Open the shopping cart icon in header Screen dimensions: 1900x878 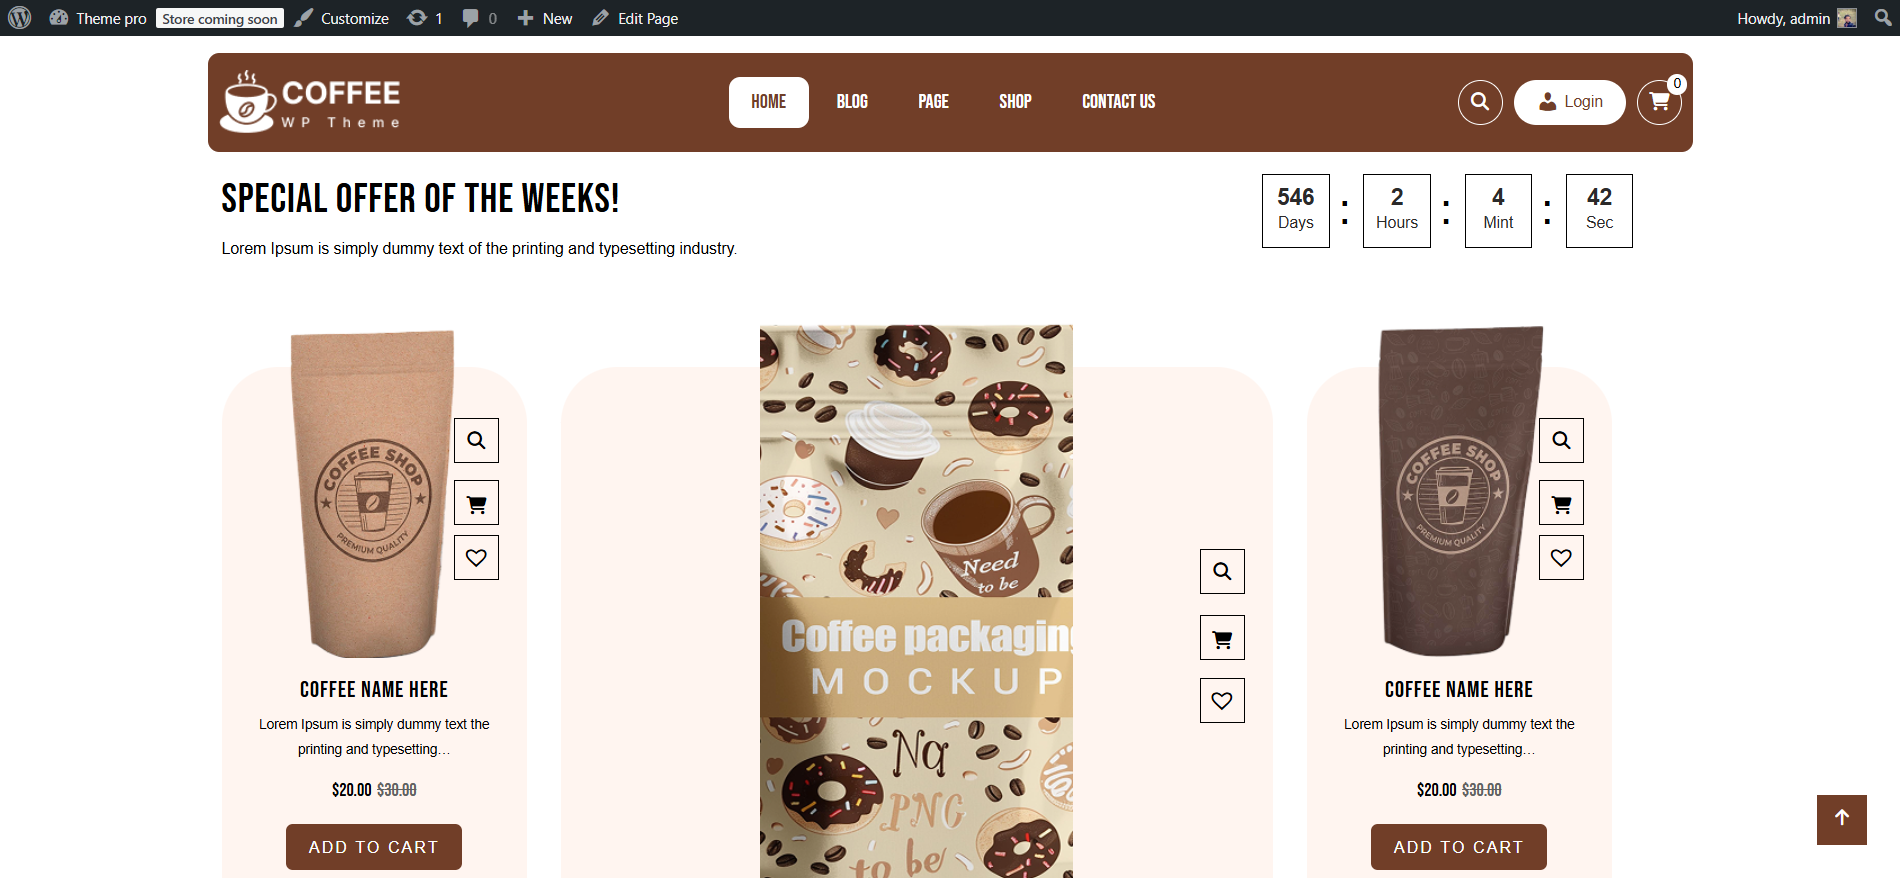1660,102
